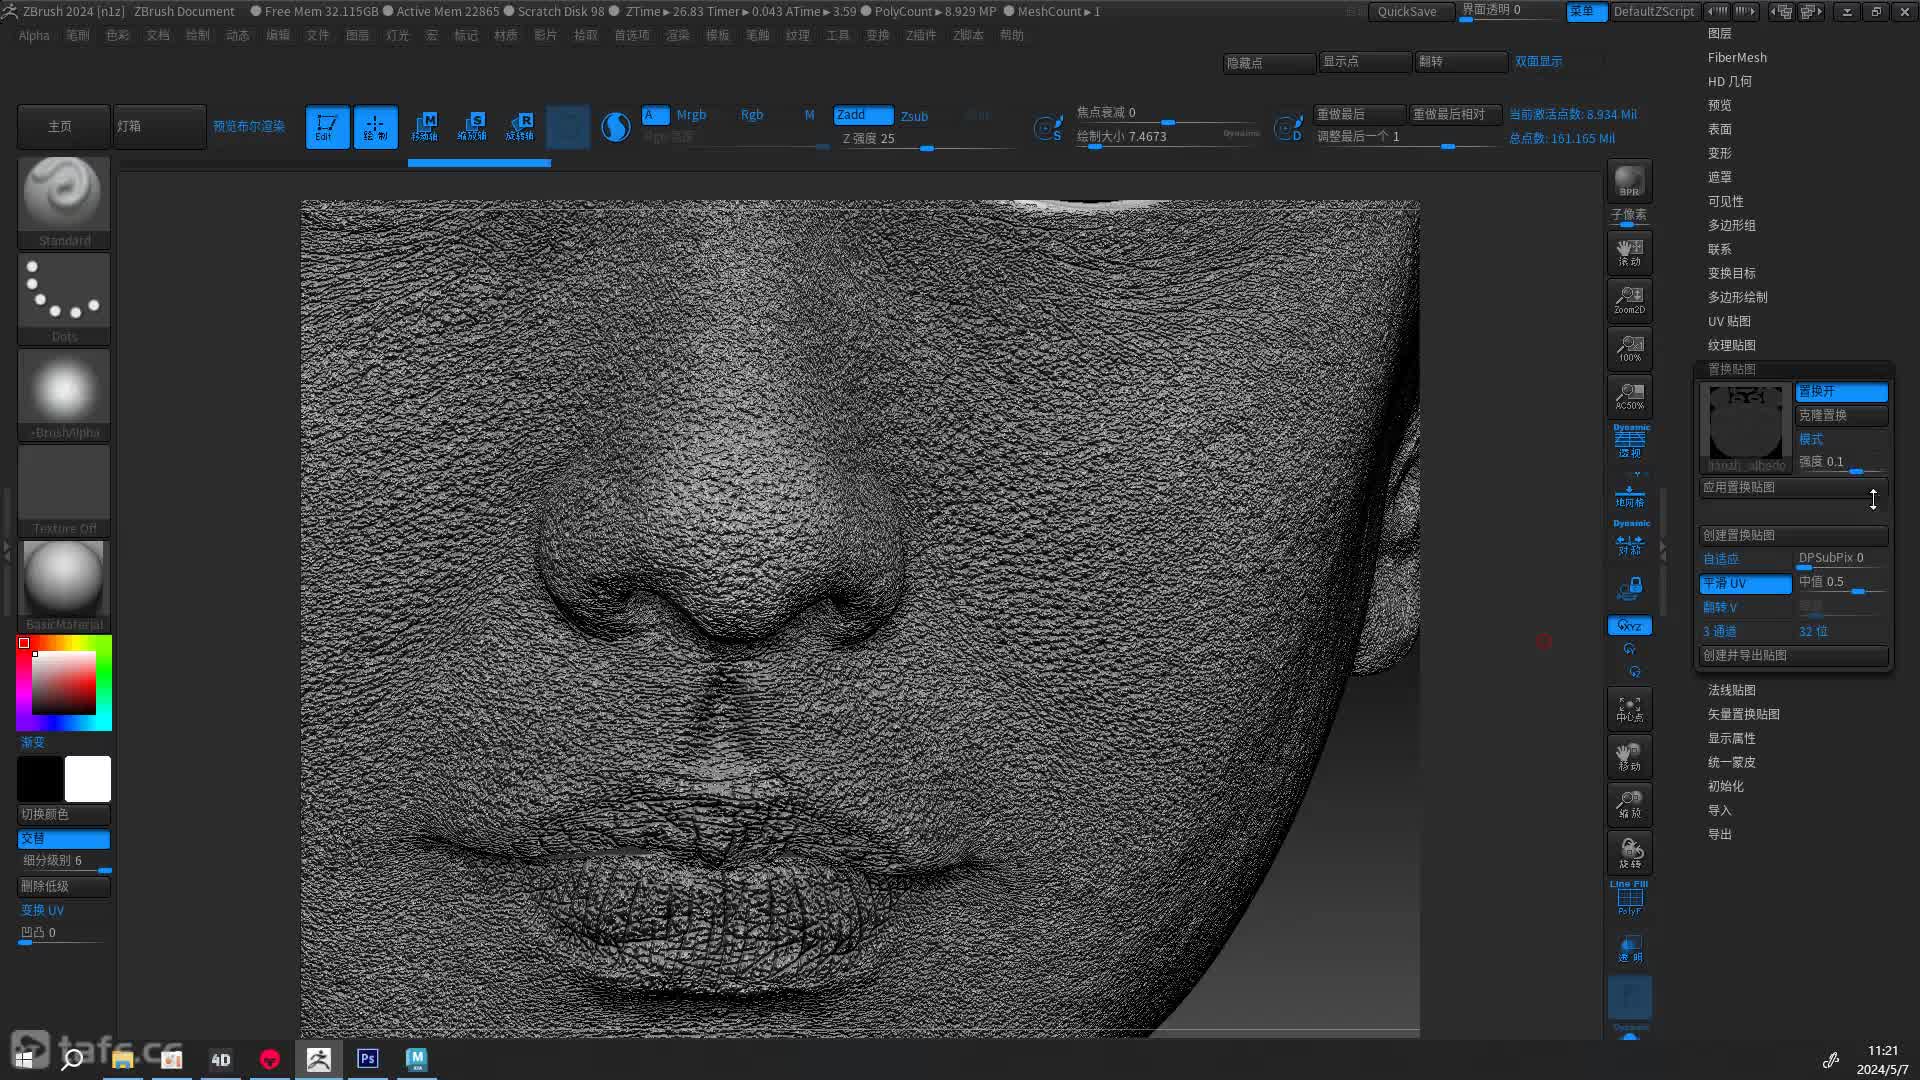
Task: Toggle the Rgb channel mode
Action: [x=751, y=115]
